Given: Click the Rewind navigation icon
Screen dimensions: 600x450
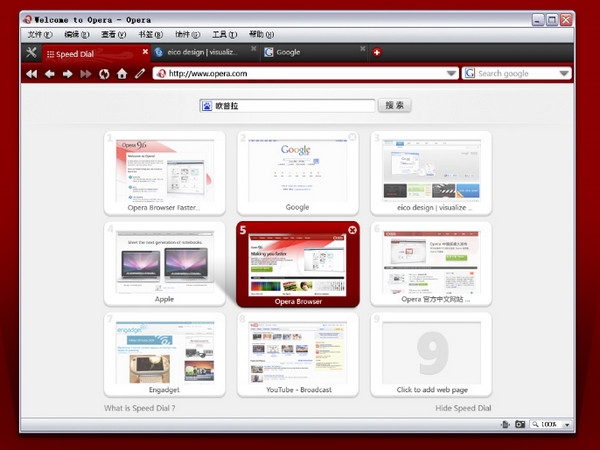Looking at the screenshot, I should coord(32,74).
